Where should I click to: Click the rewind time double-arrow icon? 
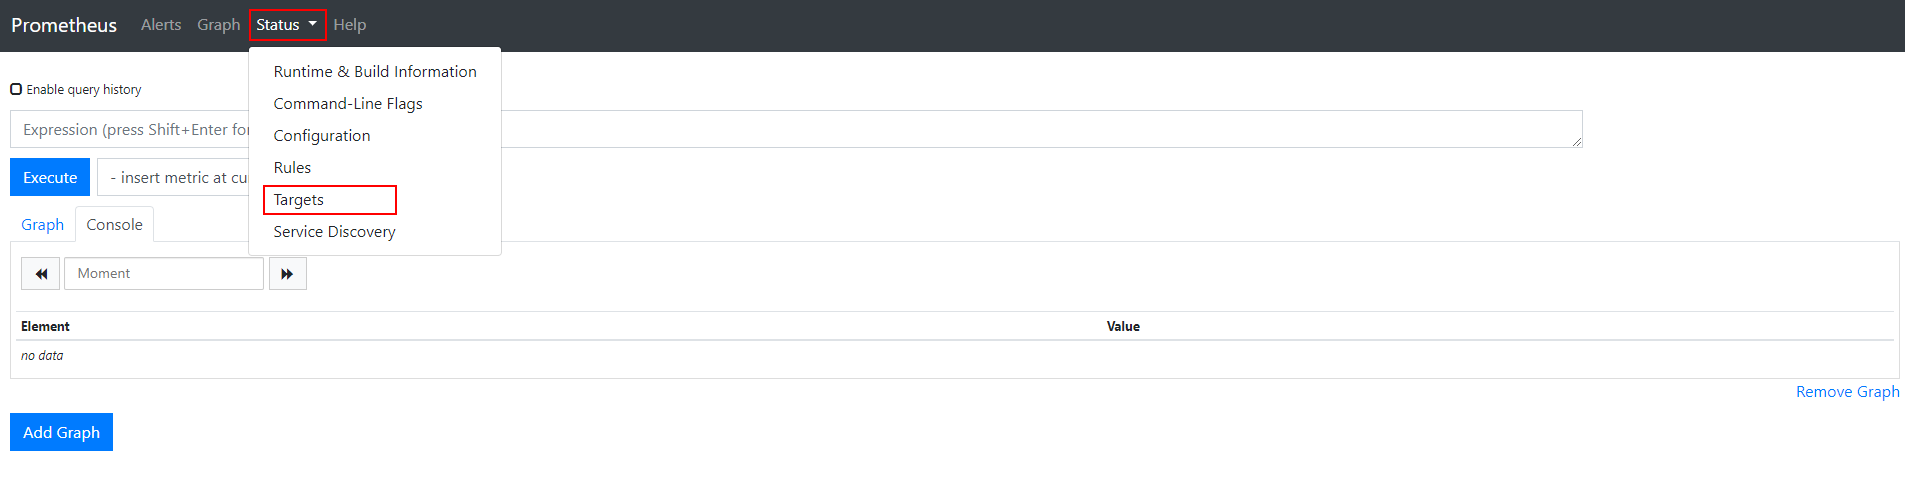pos(41,274)
